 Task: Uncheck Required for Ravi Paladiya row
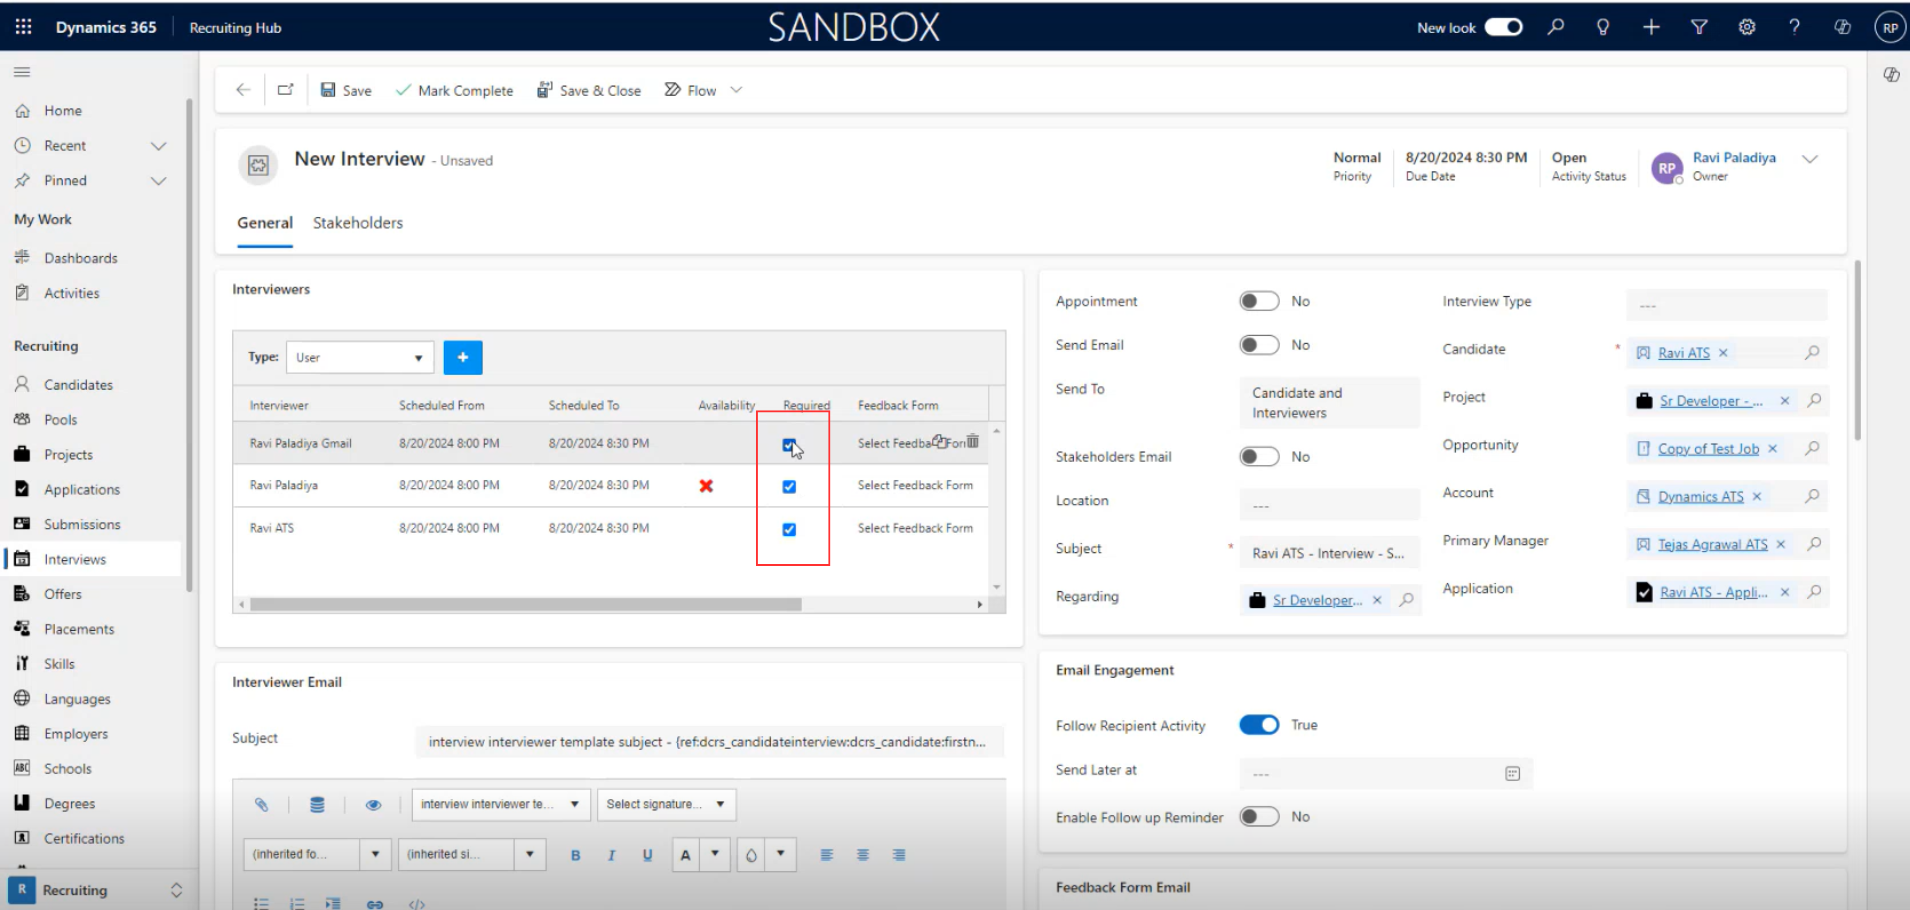coord(789,487)
